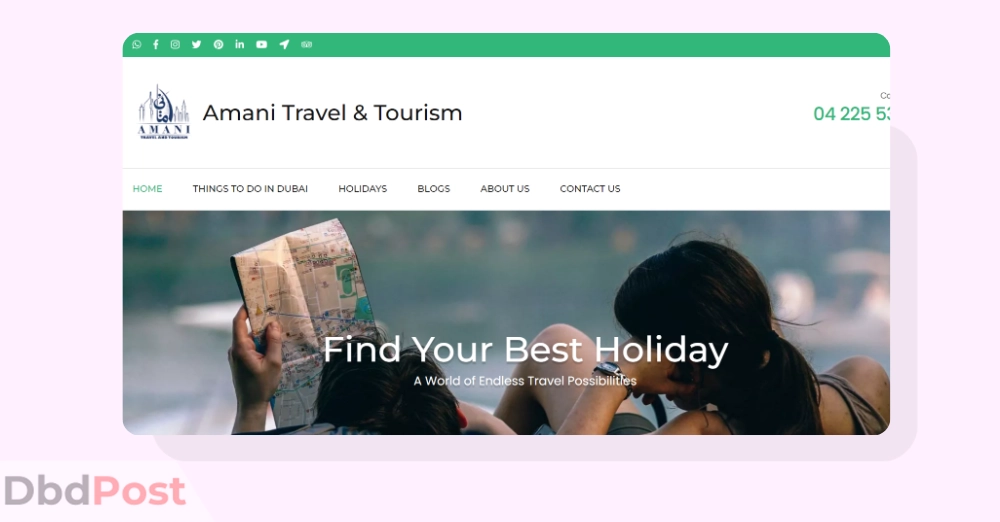This screenshot has width=1000, height=522.
Task: Open THINGS TO DO IN DUBAI menu
Action: tap(250, 189)
